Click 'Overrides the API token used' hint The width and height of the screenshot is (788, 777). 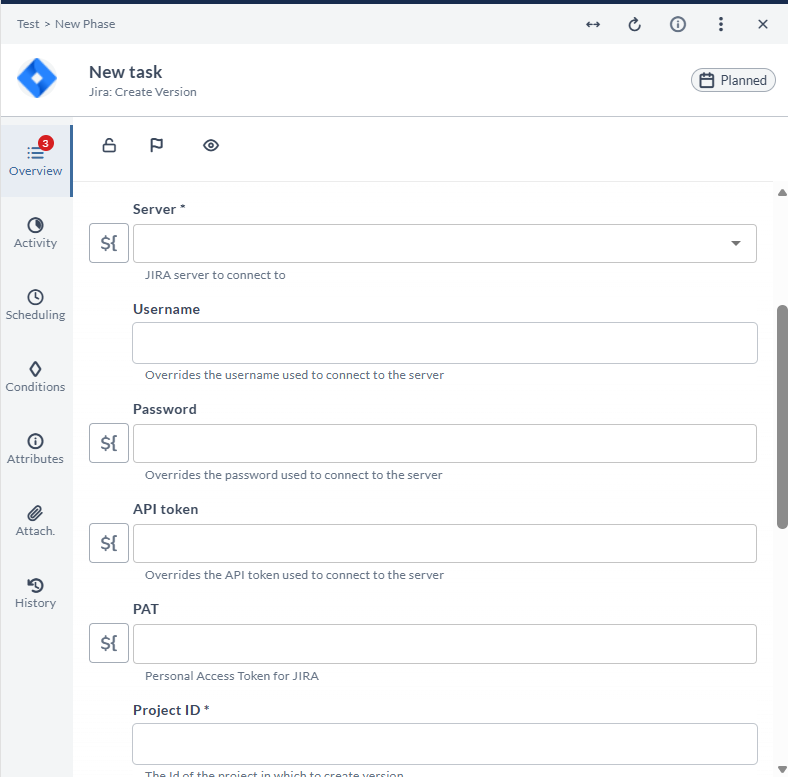tap(294, 575)
